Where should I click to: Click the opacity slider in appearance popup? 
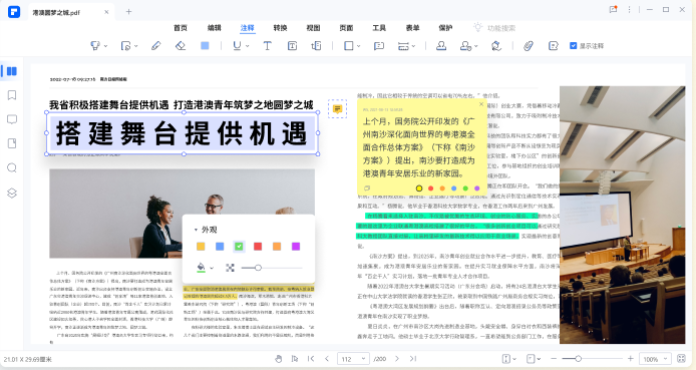point(272,268)
